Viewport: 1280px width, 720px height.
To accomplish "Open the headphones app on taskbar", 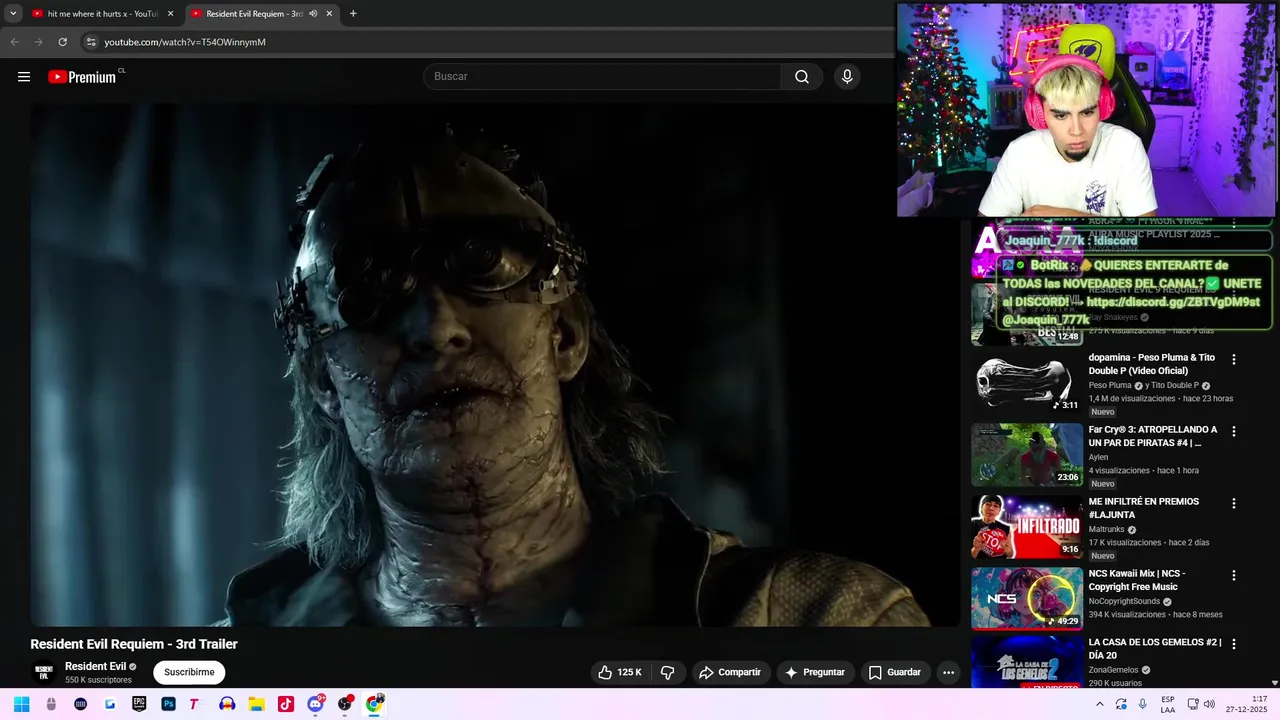I will click(x=227, y=704).
